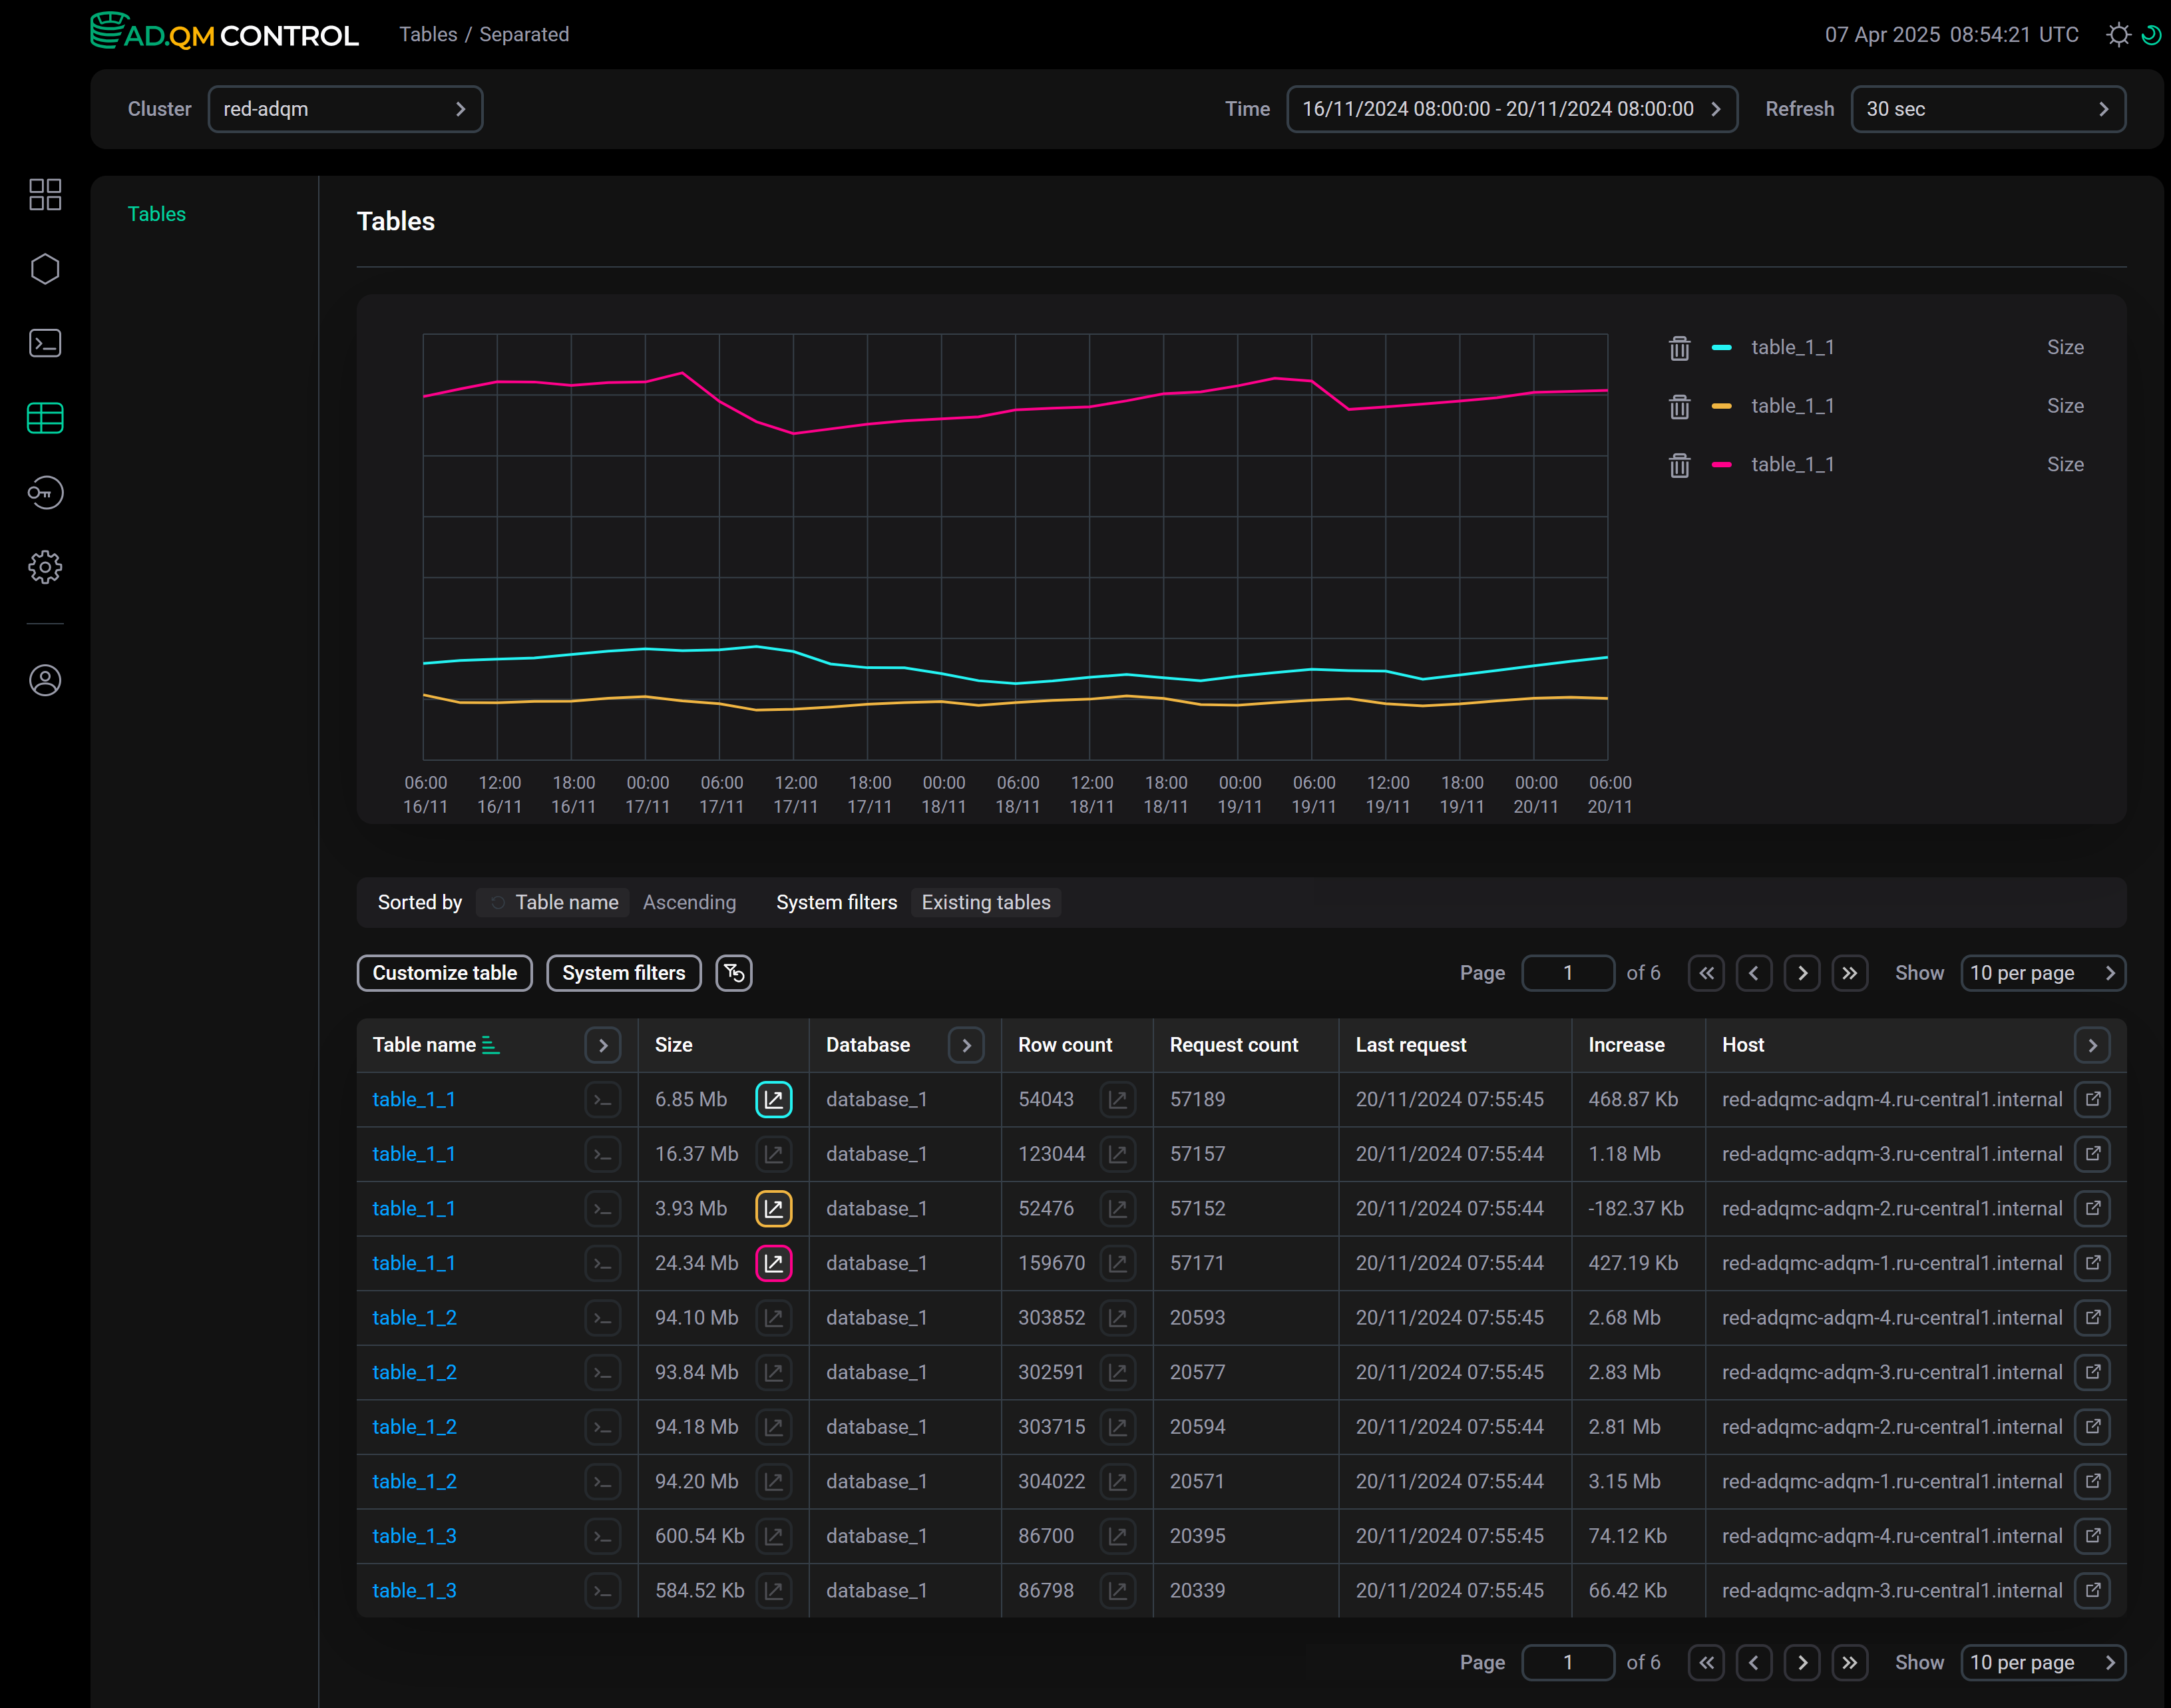Click the top Page number input field
The image size is (2171, 1708).
tap(1567, 973)
